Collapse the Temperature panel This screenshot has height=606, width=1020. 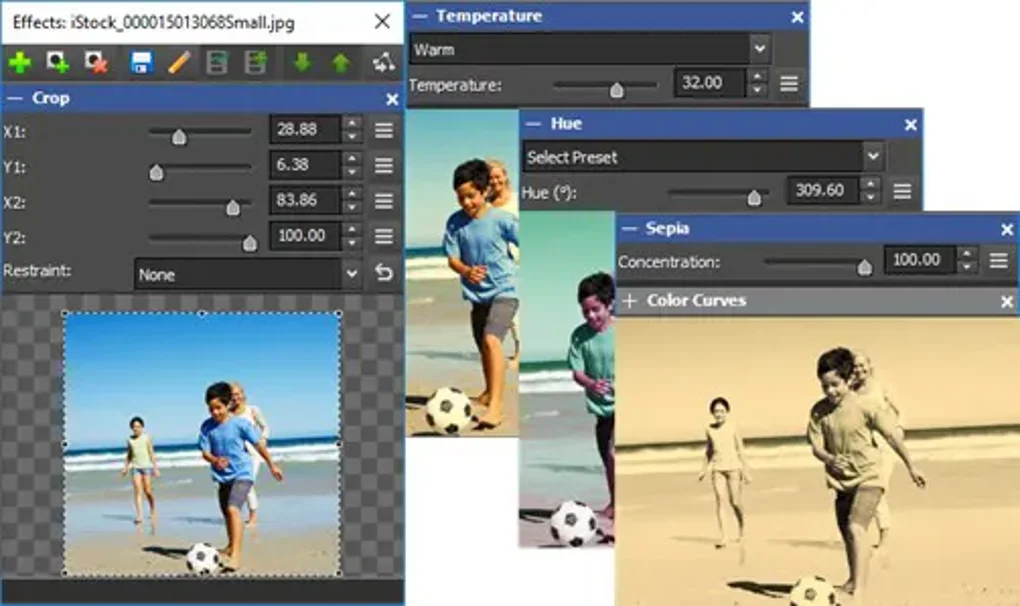tap(420, 16)
